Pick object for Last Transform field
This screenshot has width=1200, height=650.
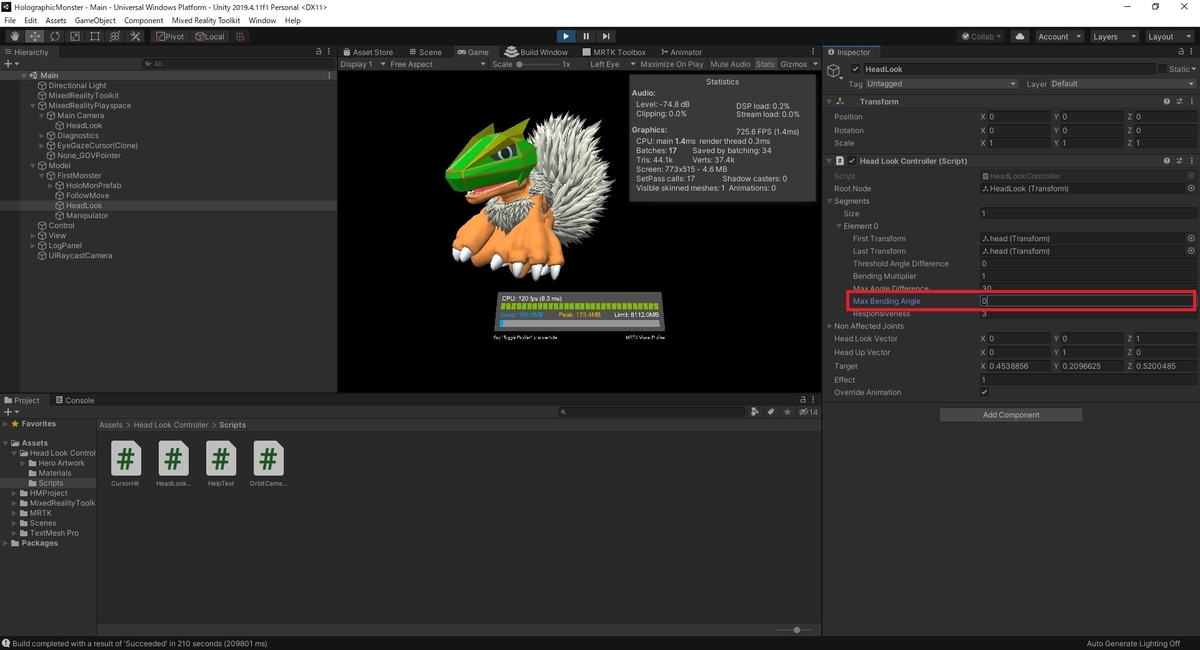click(1191, 251)
